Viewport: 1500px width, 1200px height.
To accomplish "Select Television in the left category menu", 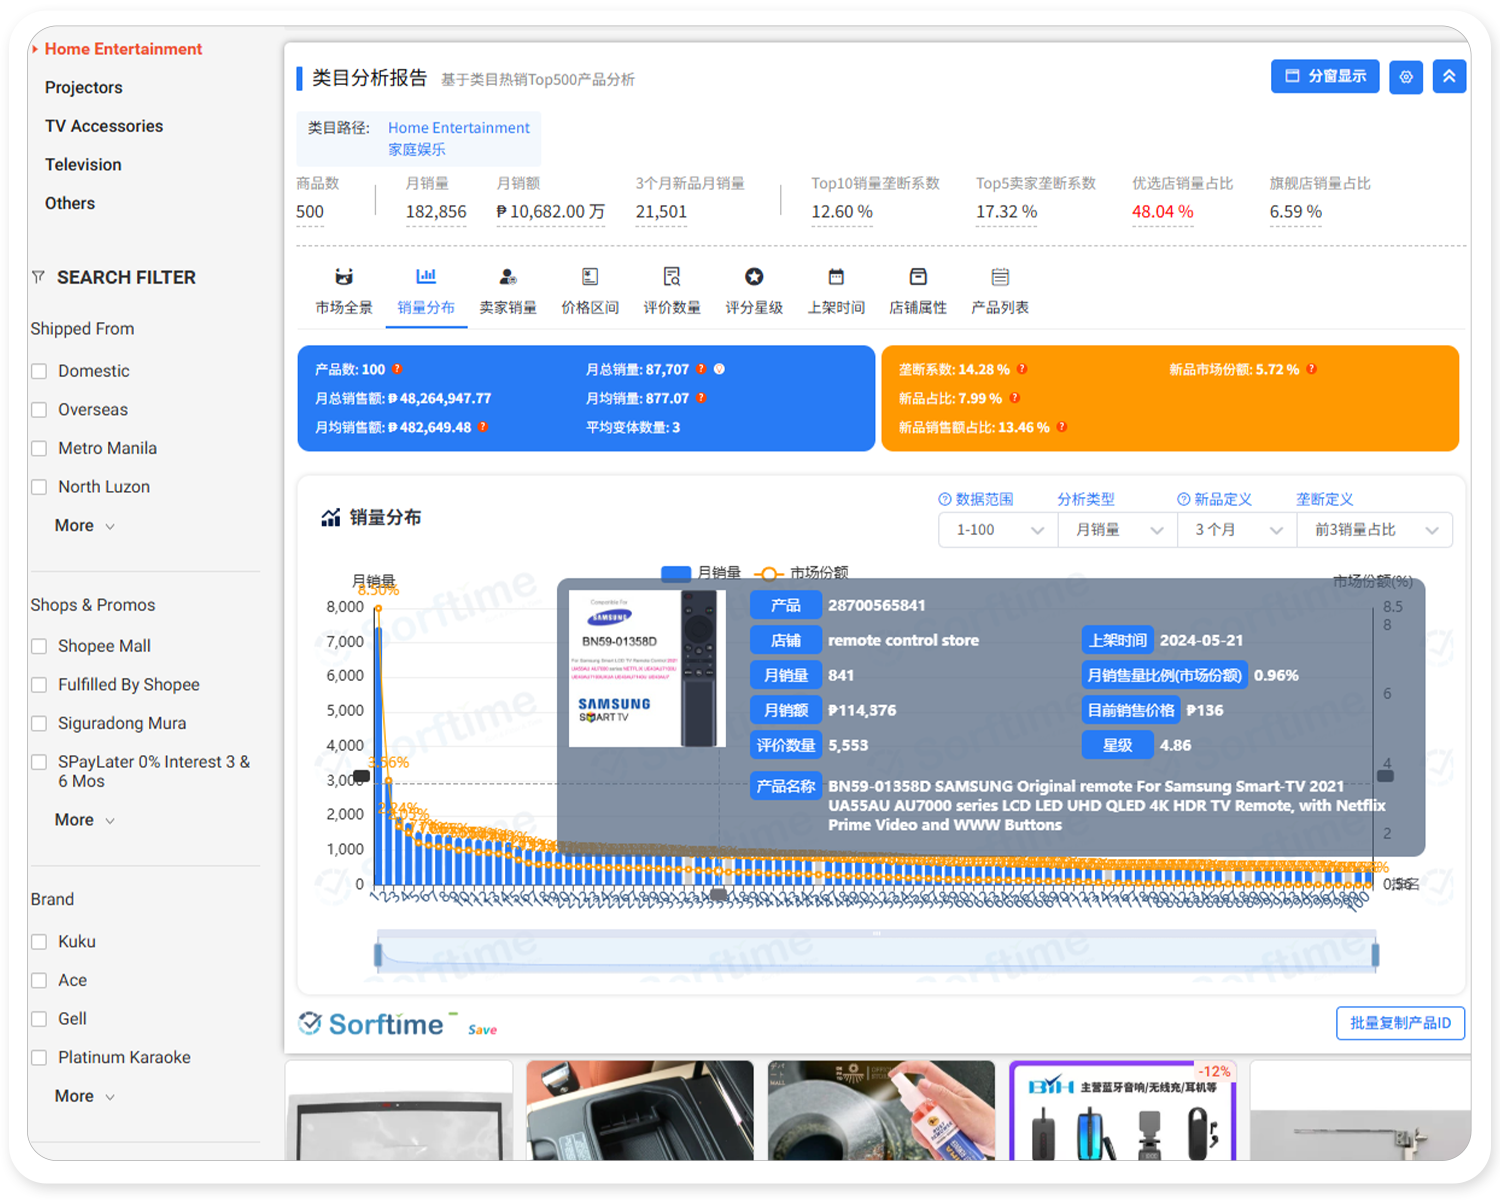I will [83, 164].
